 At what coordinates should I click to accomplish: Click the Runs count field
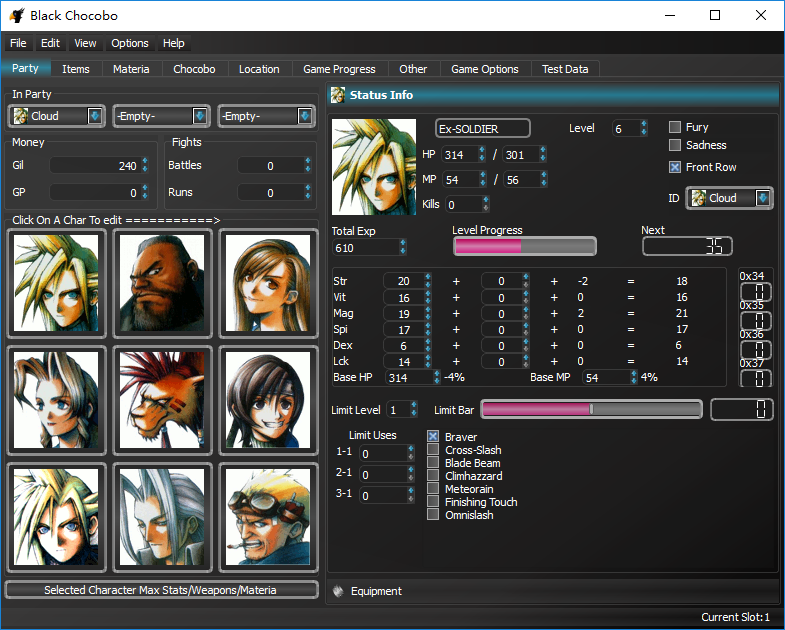[270, 192]
